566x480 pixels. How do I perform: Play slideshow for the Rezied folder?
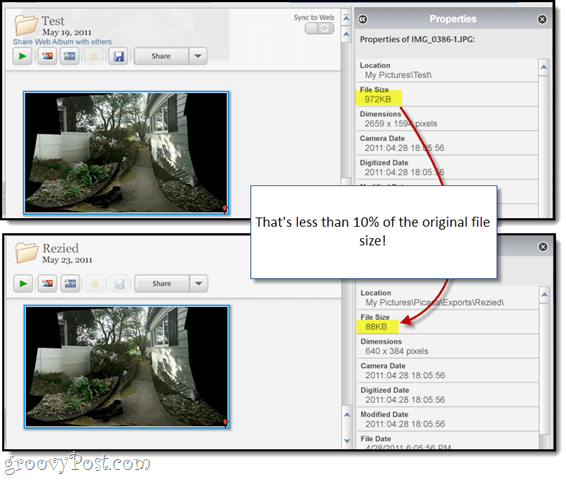point(23,283)
